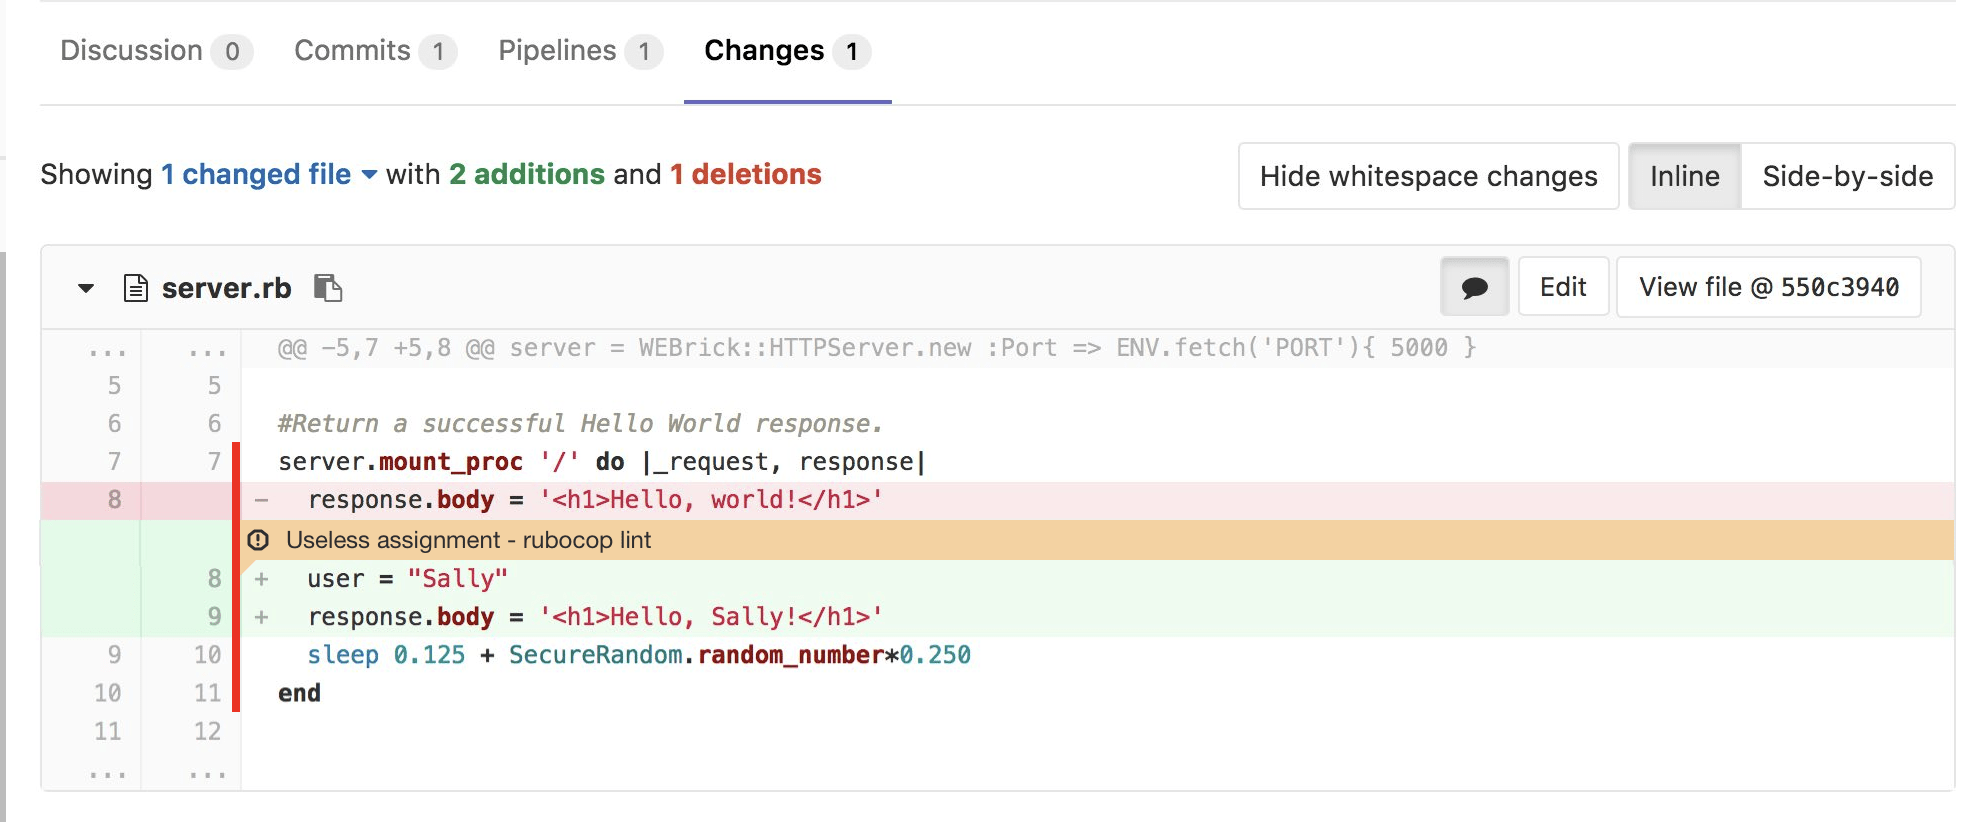Screen dimensions: 1986x822
Task: Click the server.rb file name link
Action: pos(226,288)
